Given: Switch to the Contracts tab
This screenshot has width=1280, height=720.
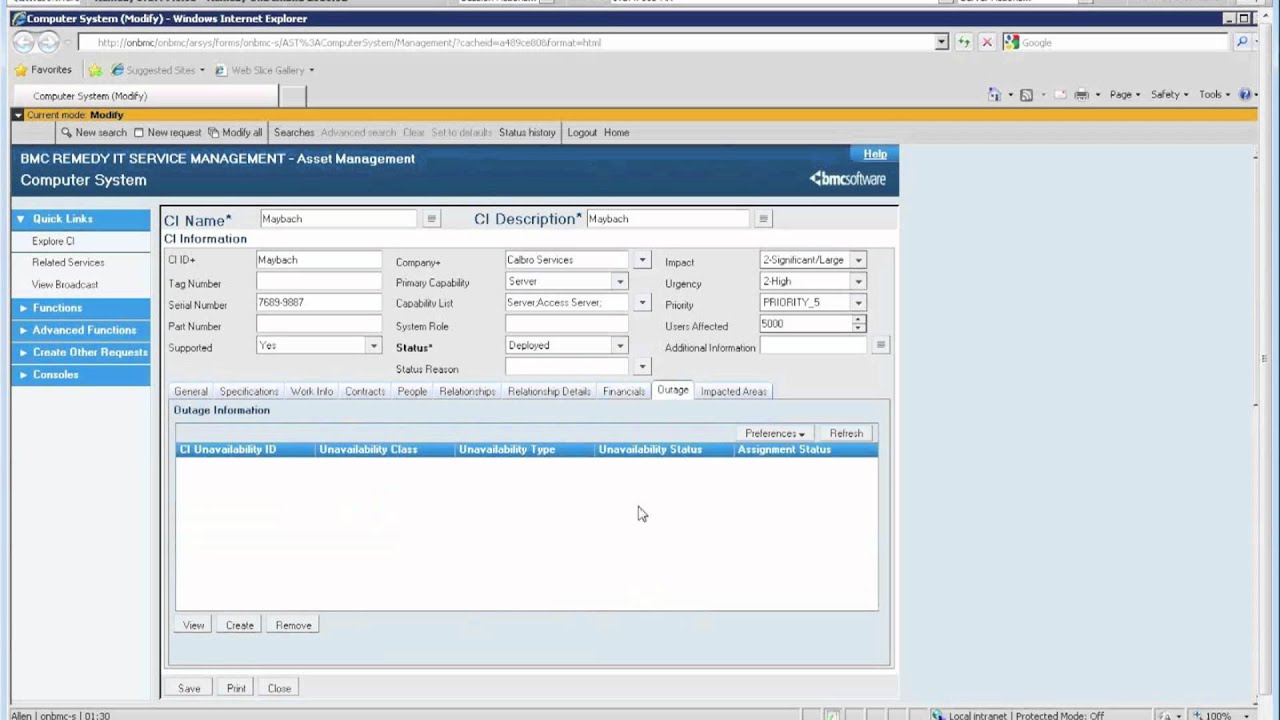Looking at the screenshot, I should 365,391.
